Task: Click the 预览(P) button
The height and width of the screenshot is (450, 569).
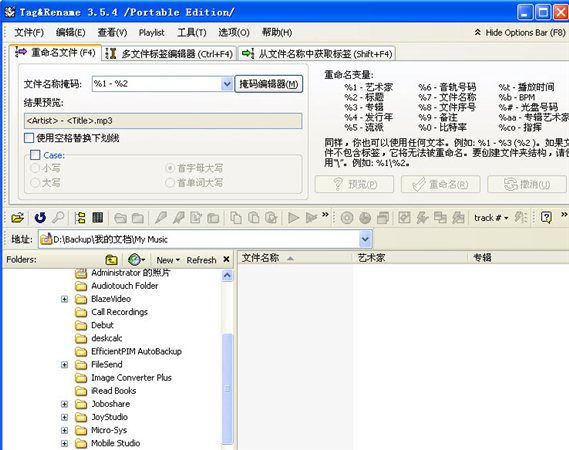Action: tap(355, 184)
